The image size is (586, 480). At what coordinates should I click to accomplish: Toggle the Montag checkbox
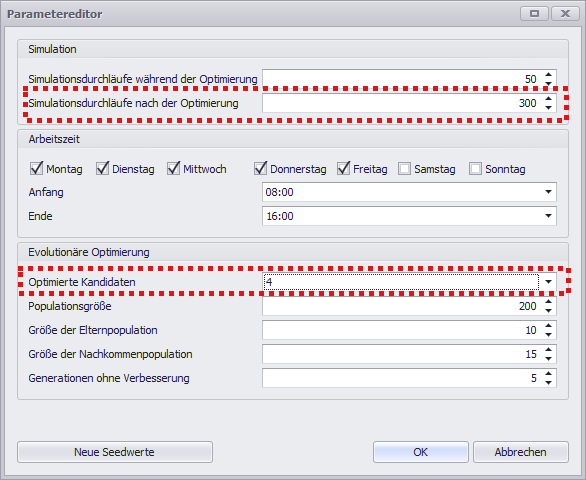(x=37, y=169)
